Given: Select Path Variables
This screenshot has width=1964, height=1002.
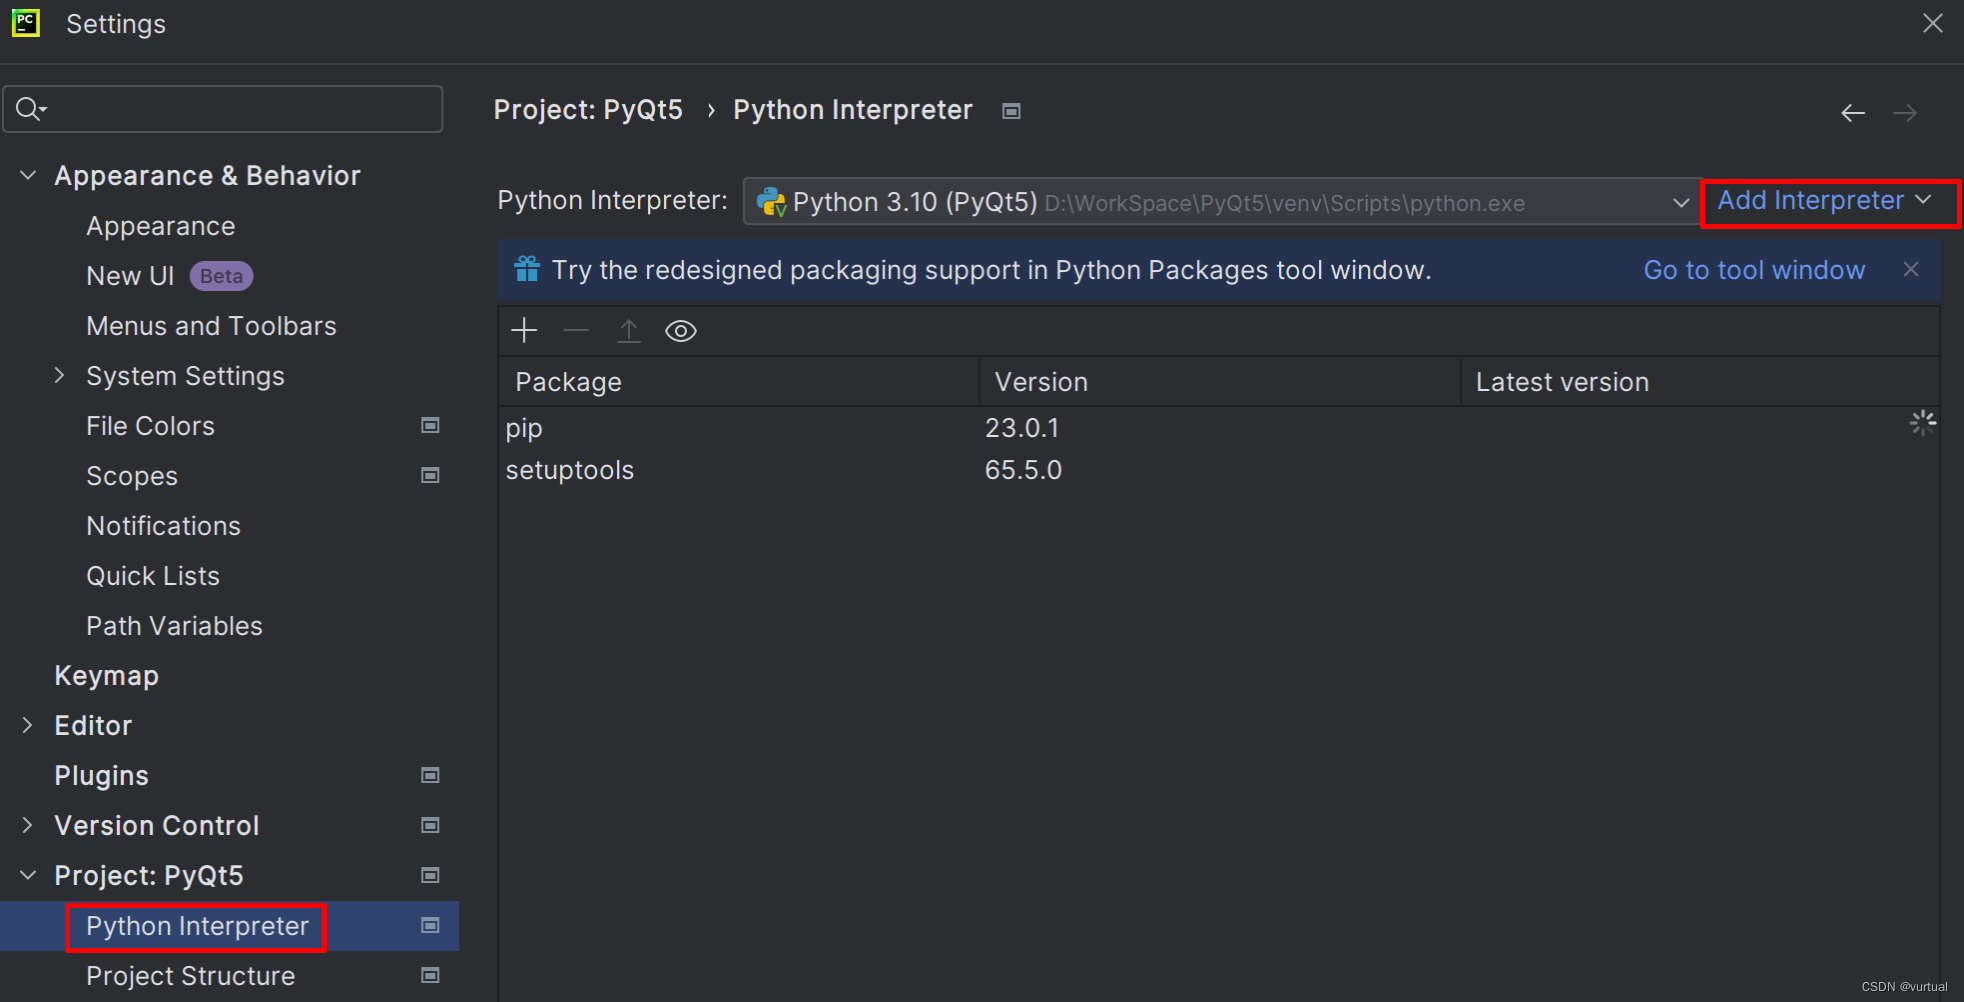Looking at the screenshot, I should (174, 626).
